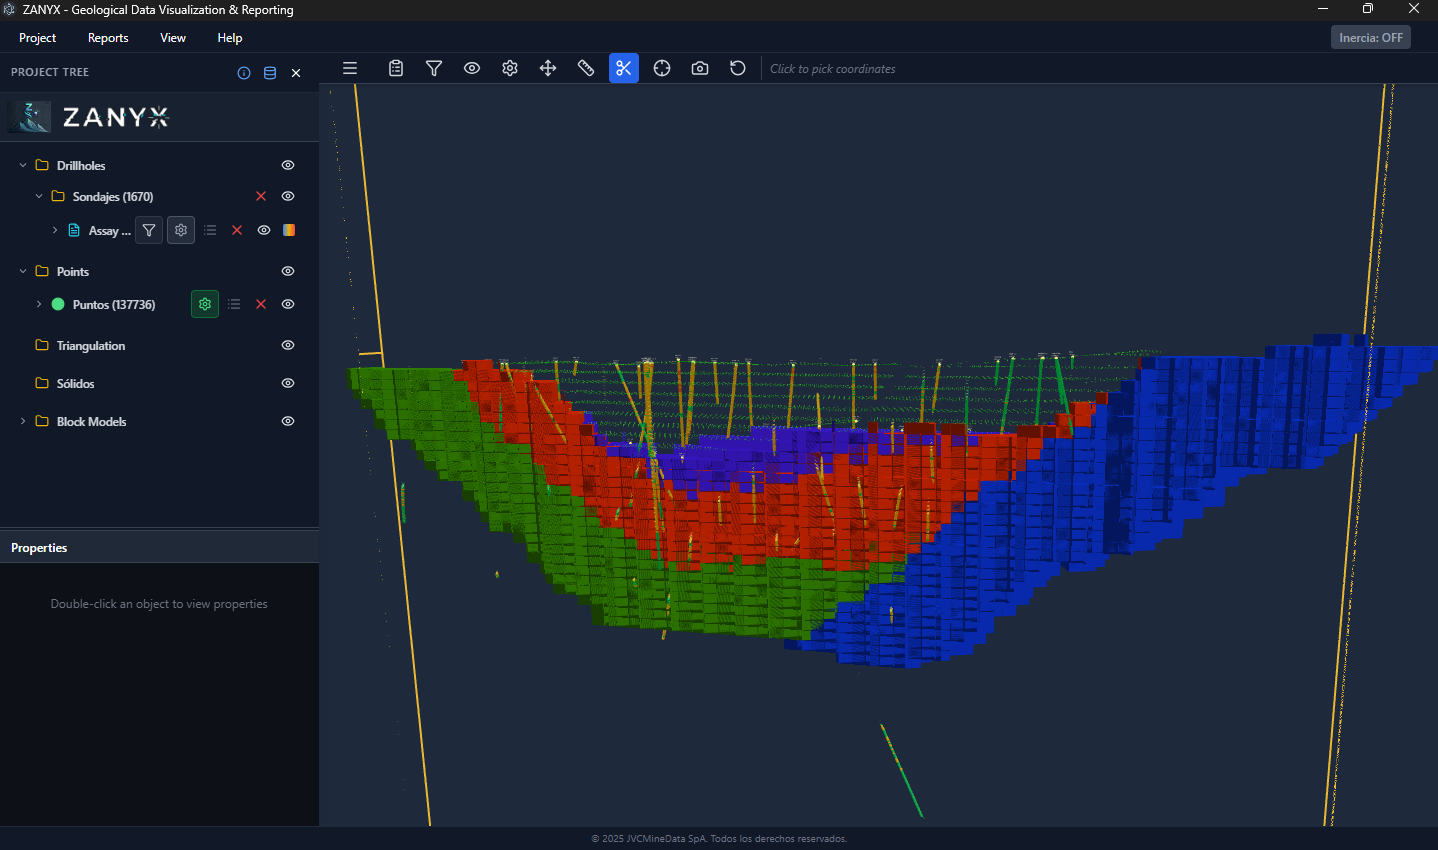Select the Measure ruler tool
Viewport: 1438px width, 850px height.
pyautogui.click(x=586, y=68)
